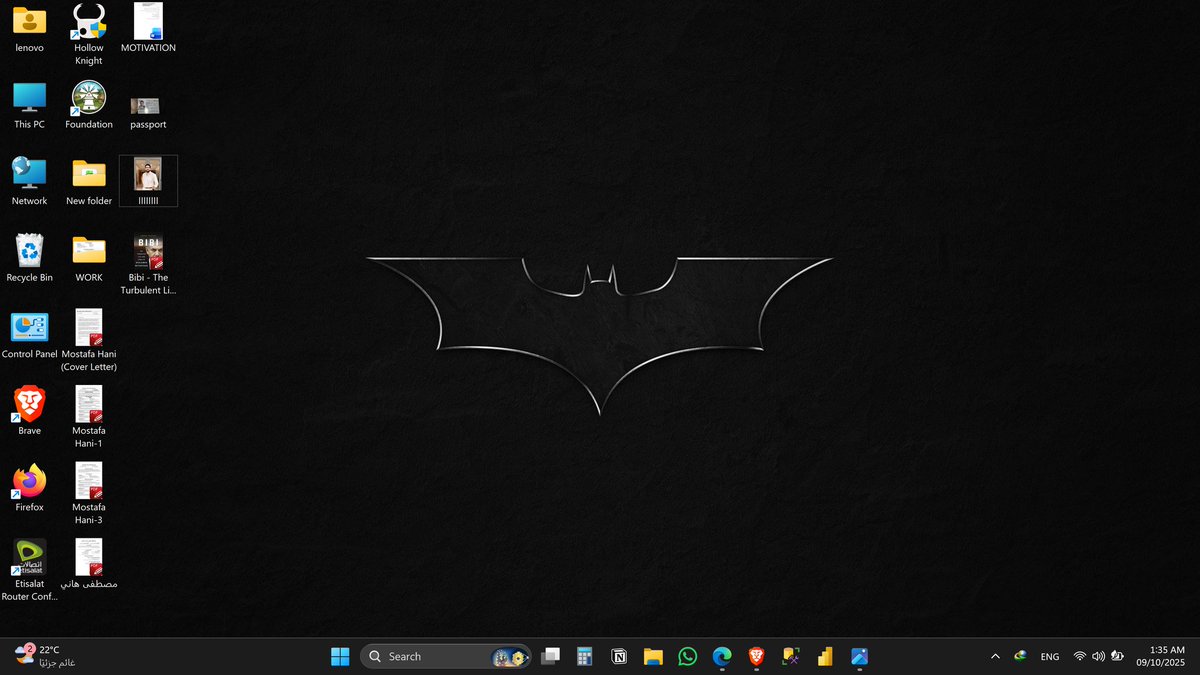
Task: Show hidden system tray icons
Action: (995, 656)
